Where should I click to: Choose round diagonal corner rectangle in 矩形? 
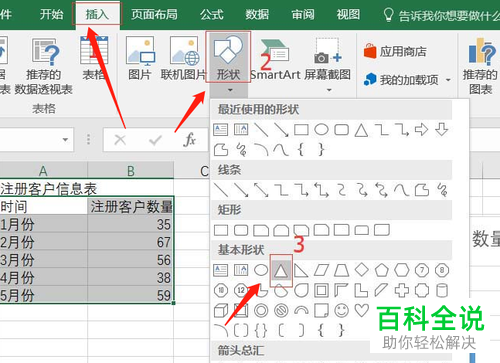[382, 230]
